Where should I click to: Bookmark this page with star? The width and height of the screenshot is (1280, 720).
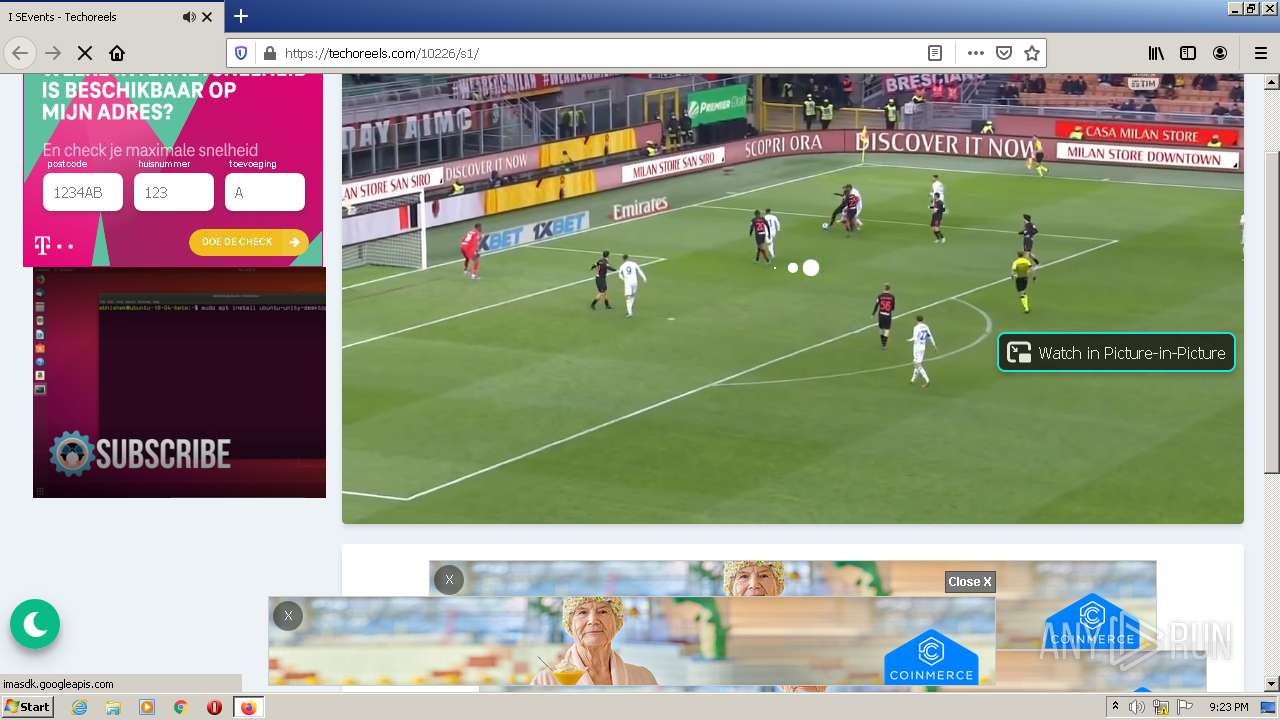[x=1032, y=53]
